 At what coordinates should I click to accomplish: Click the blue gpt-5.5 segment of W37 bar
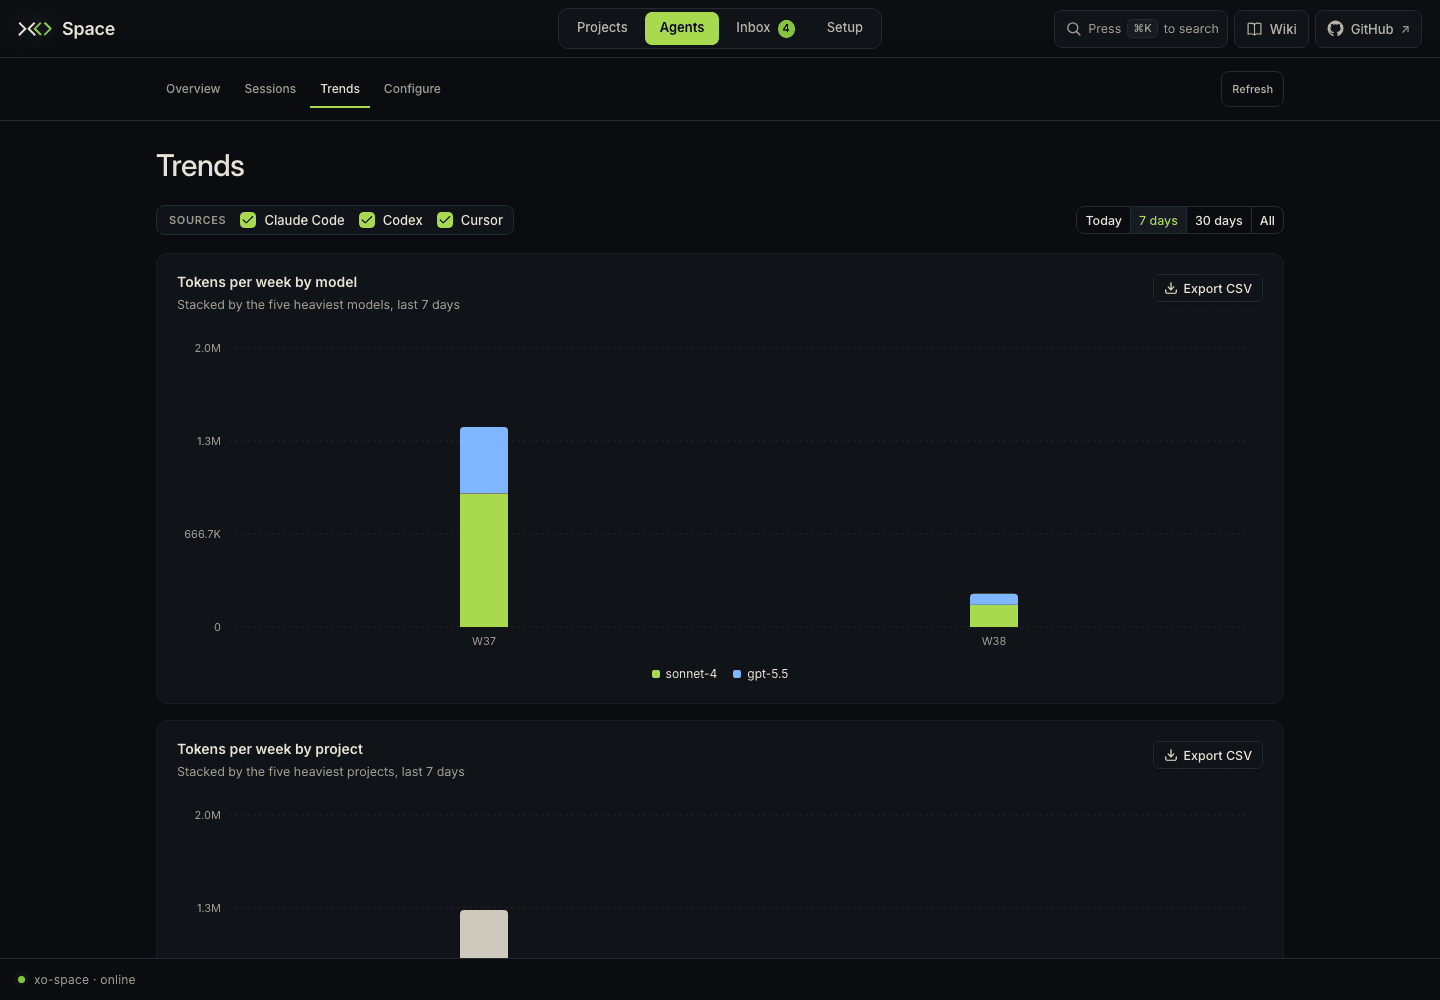click(484, 460)
